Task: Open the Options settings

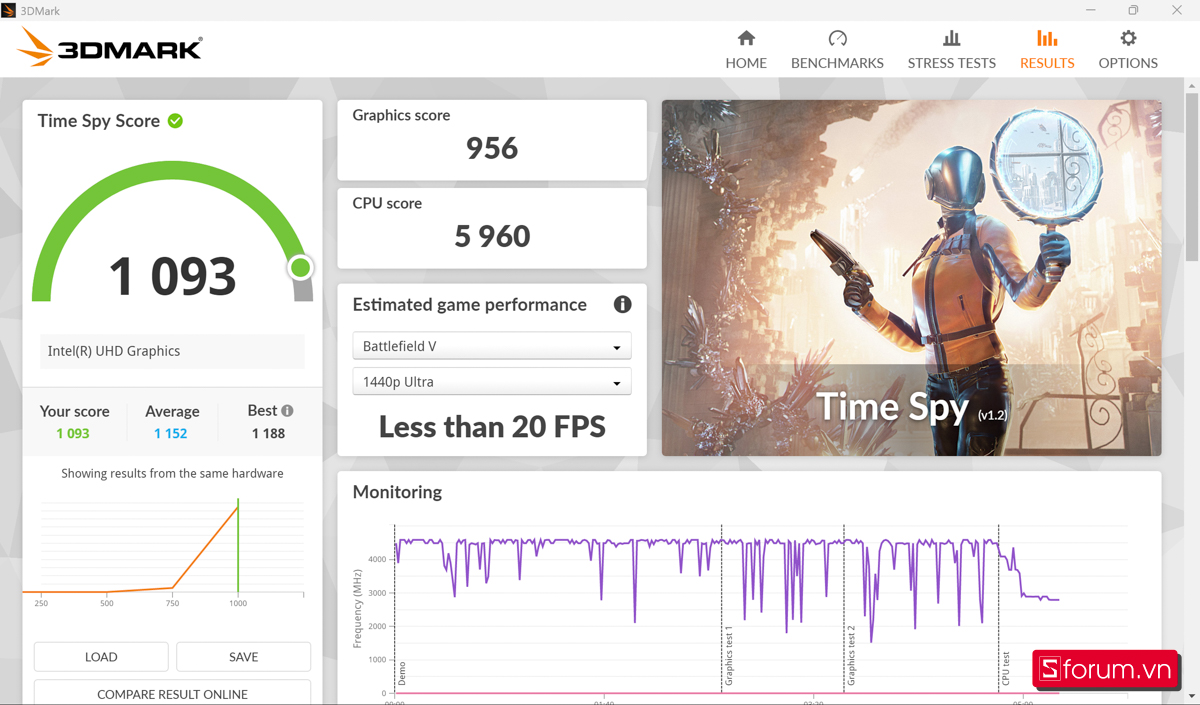Action: 1127,48
